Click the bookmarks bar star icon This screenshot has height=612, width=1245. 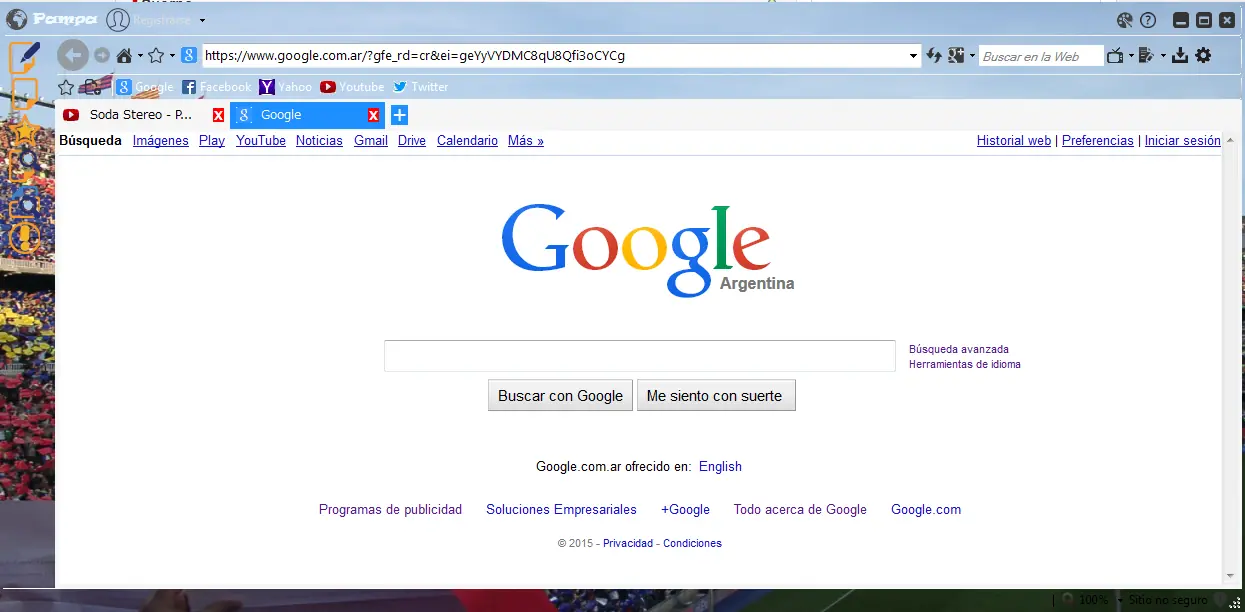coord(66,87)
